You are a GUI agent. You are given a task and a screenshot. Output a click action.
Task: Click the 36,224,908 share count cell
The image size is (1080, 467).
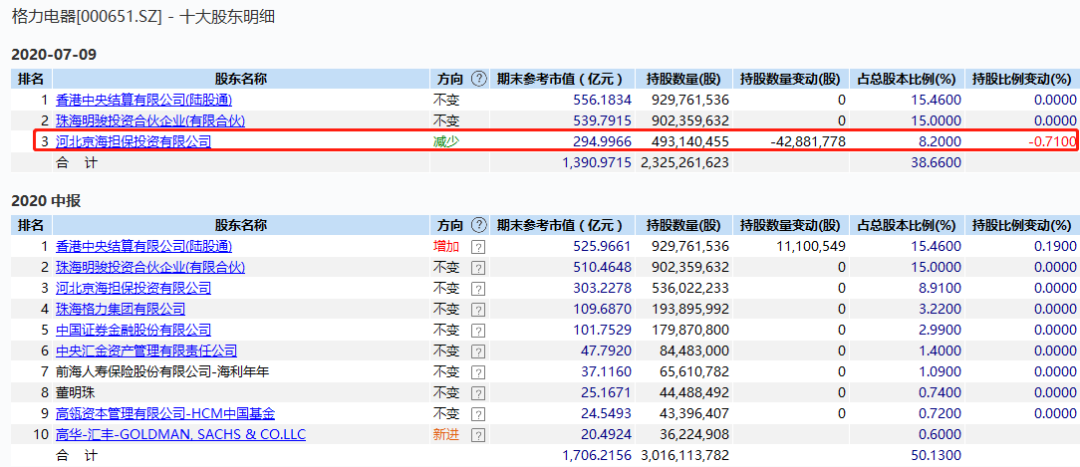[692, 435]
